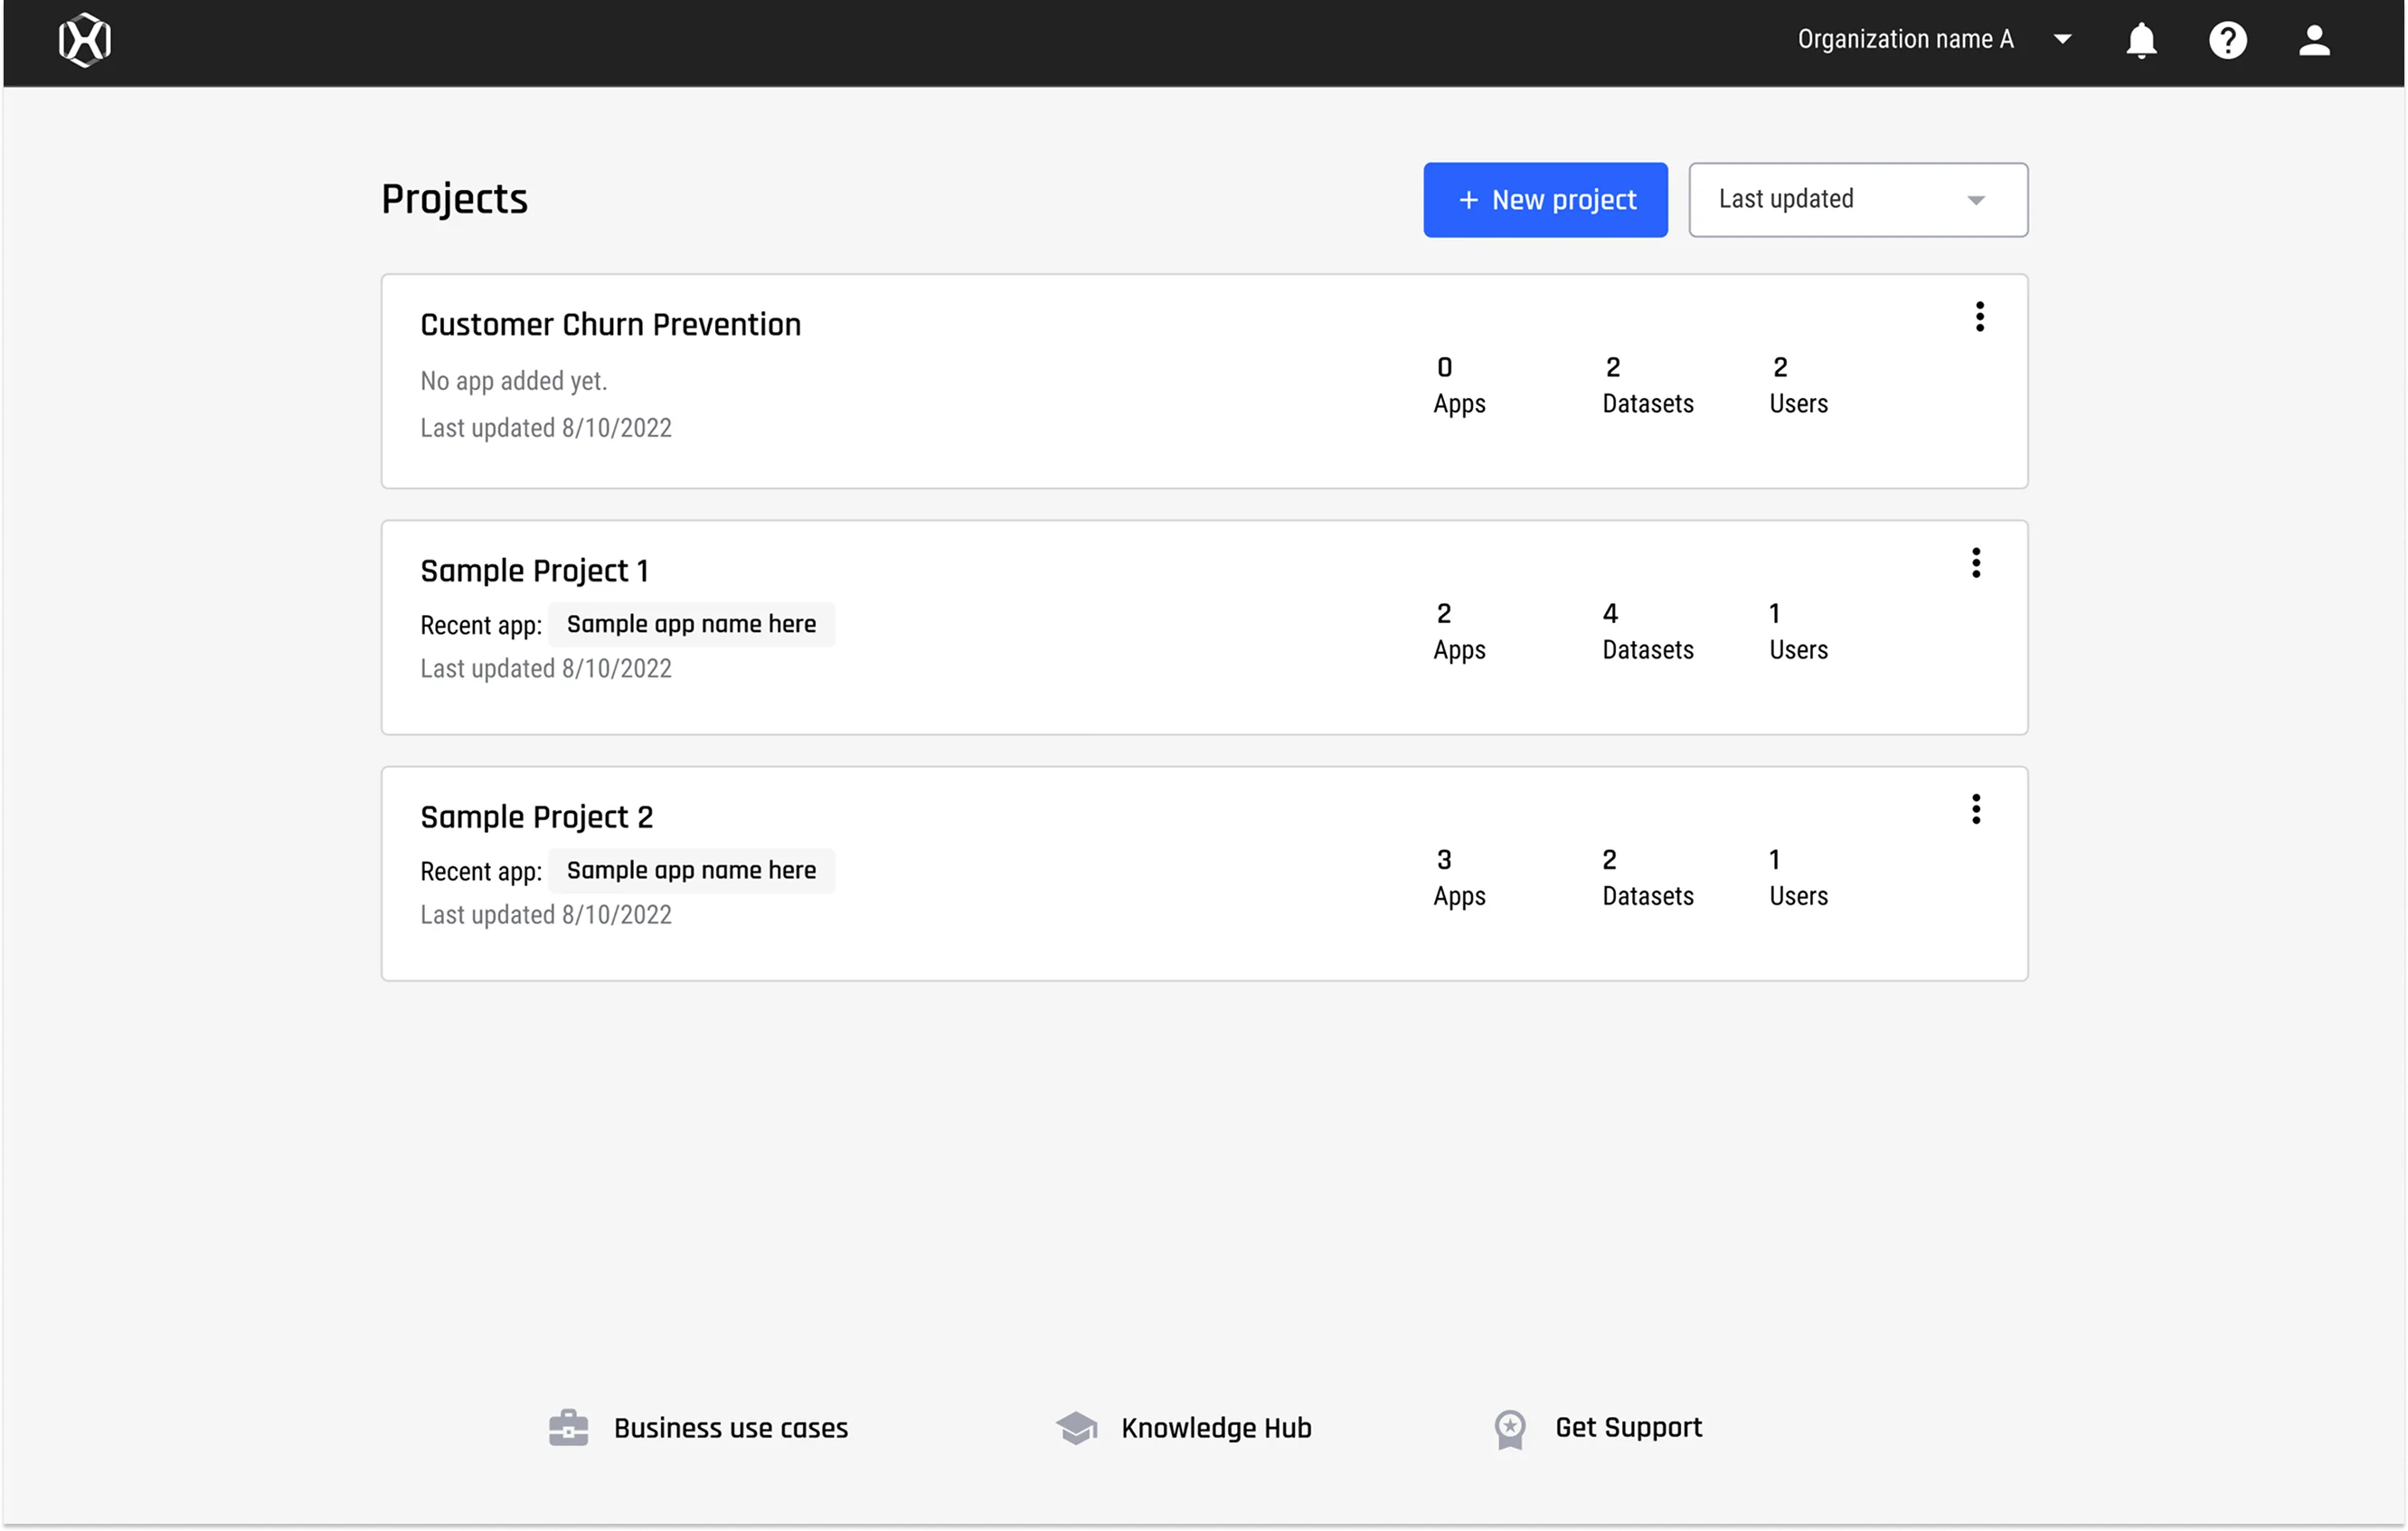Click the hexagon X logo in header
The image size is (2408, 1531).
[85, 40]
